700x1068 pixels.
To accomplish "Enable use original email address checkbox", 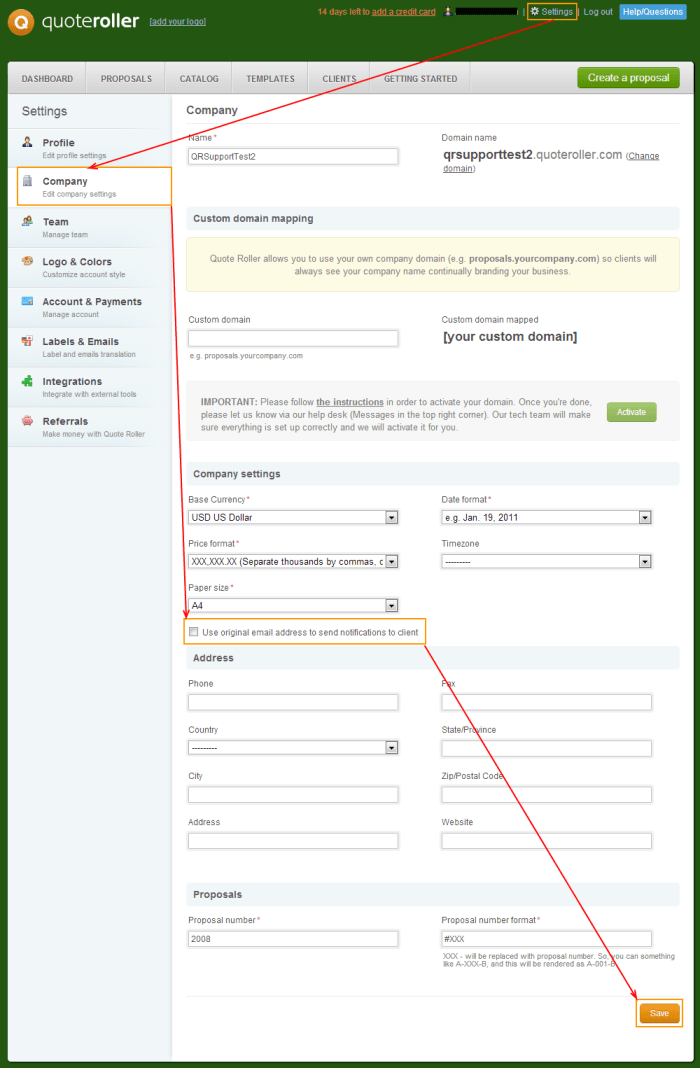I will click(x=193, y=632).
